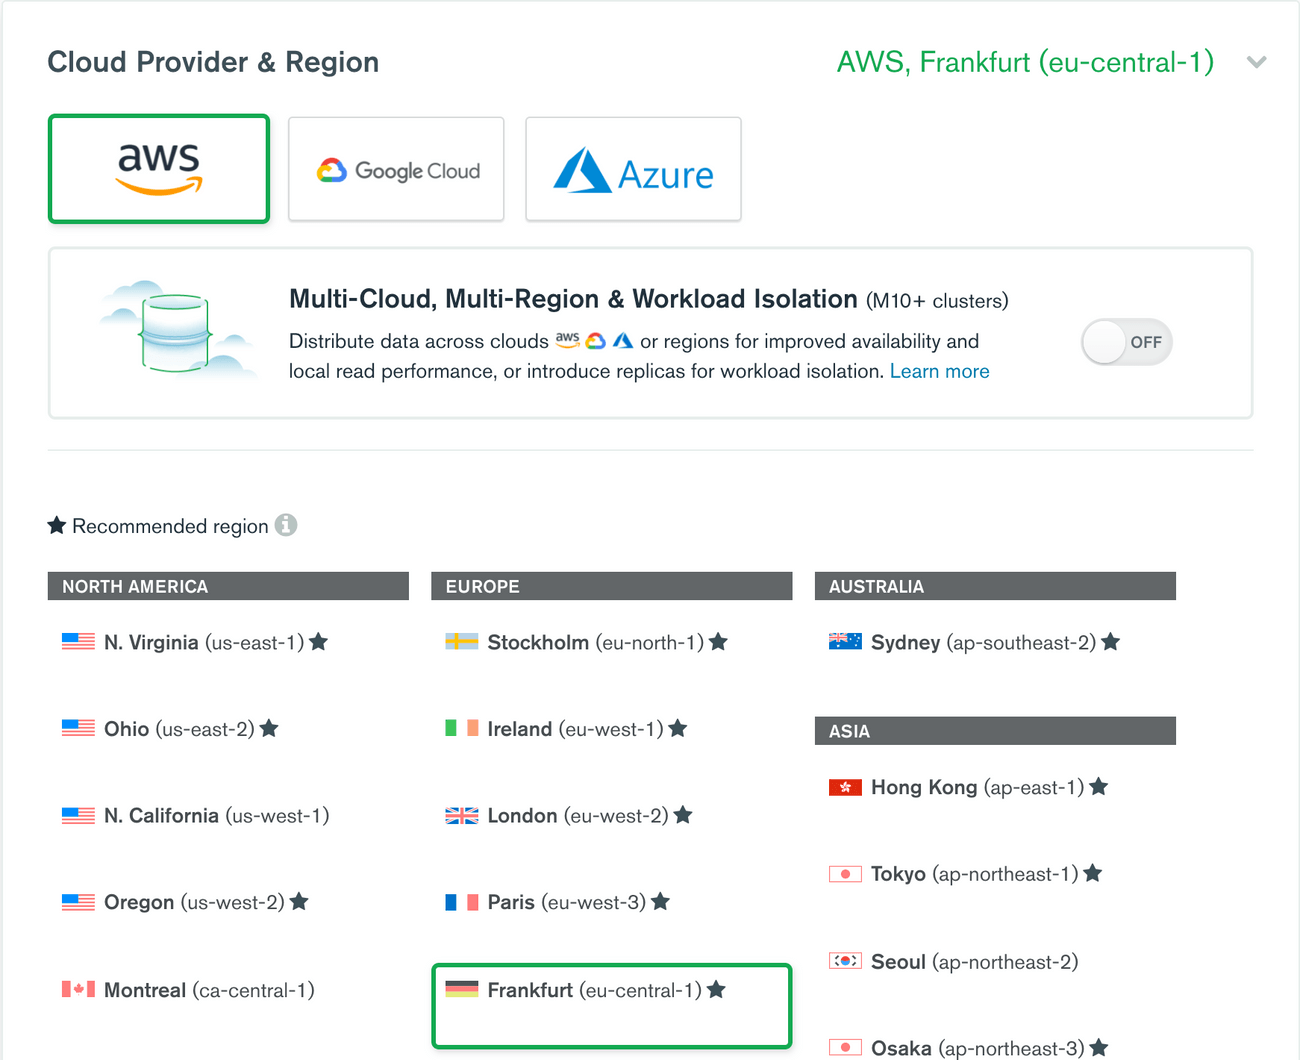Viewport: 1300px width, 1060px height.
Task: Enable the Multi-Cloud, Multi-Region toggle
Action: click(x=1126, y=341)
